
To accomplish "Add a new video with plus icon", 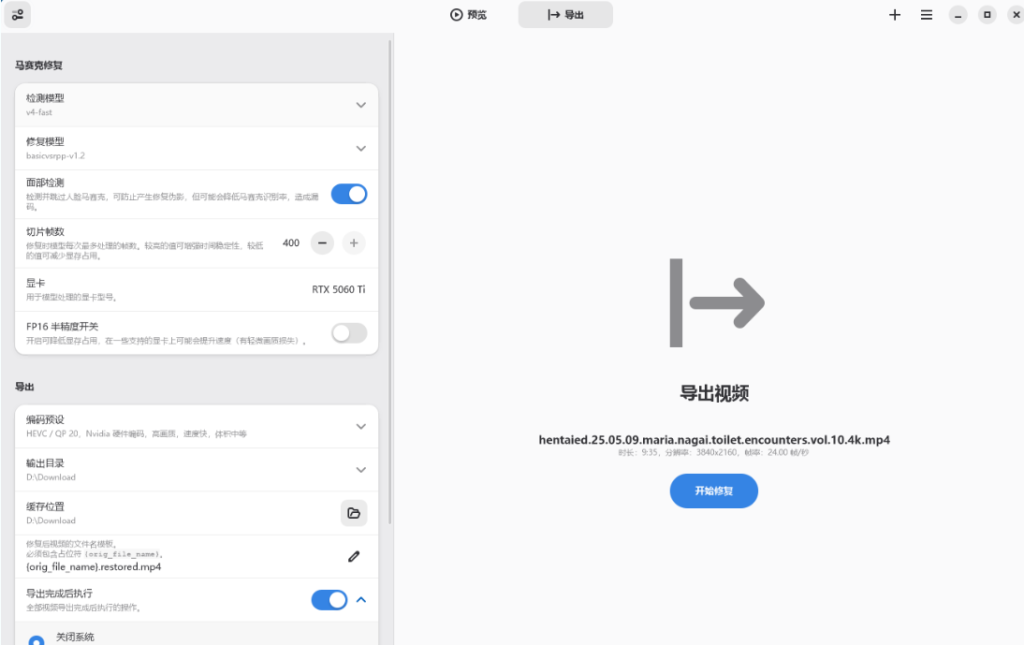I will 894,14.
